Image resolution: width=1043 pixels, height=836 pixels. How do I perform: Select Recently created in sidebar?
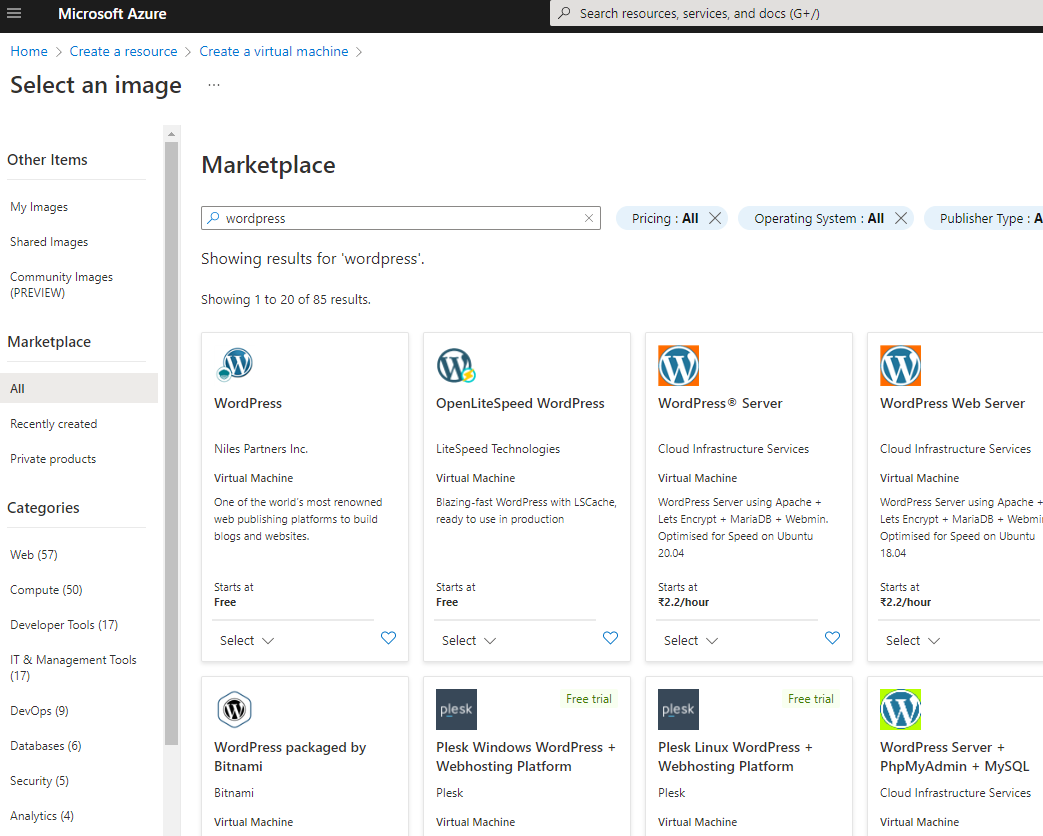54,424
